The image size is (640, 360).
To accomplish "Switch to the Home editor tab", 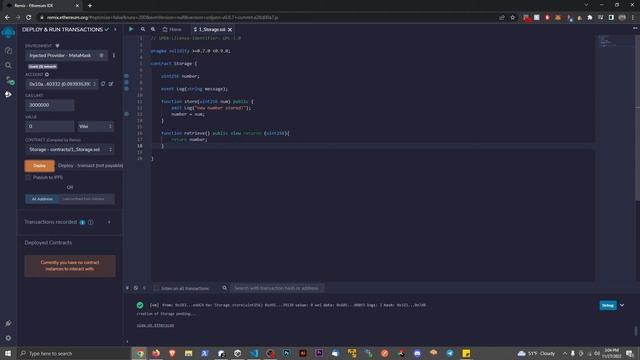I will point(172,29).
